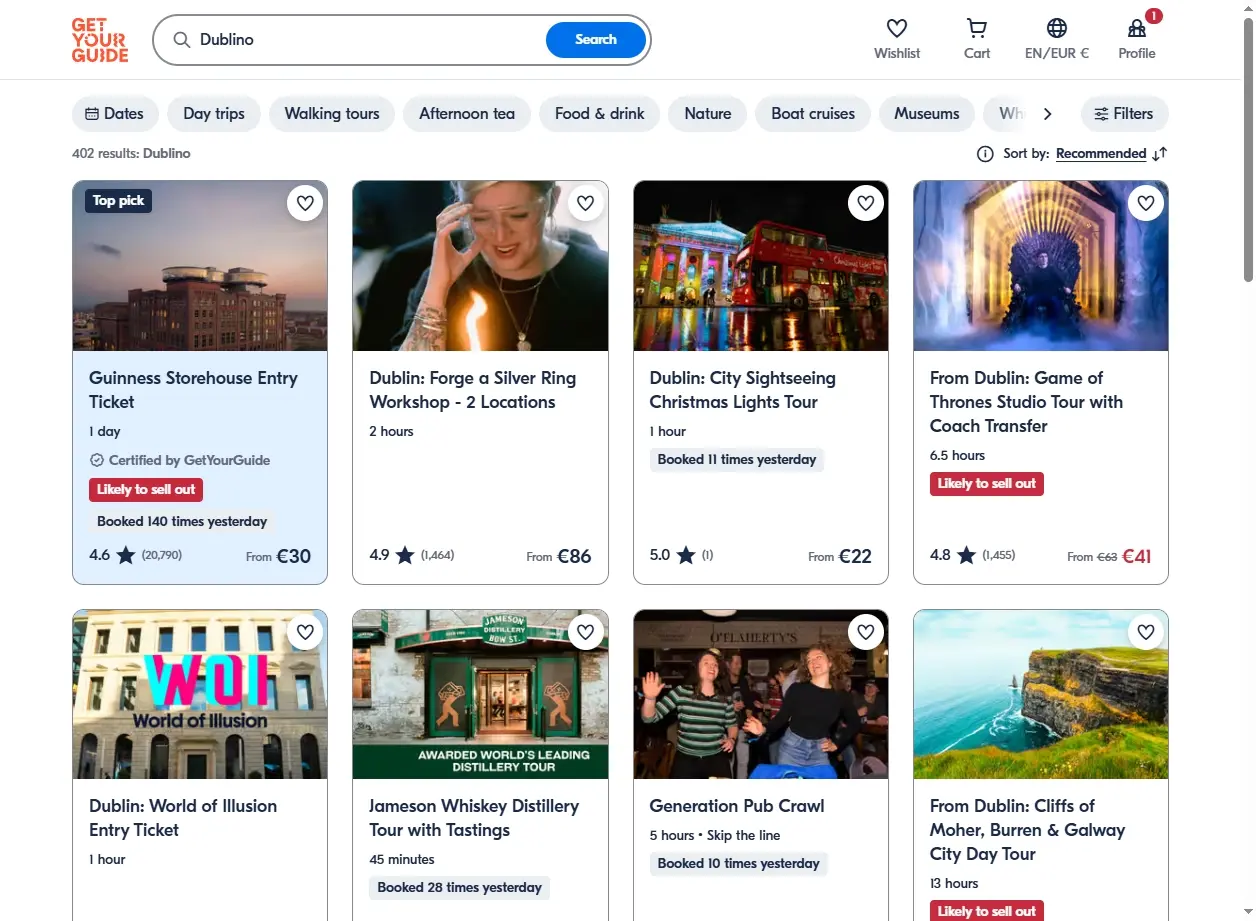Select the Nature chip

tap(708, 114)
